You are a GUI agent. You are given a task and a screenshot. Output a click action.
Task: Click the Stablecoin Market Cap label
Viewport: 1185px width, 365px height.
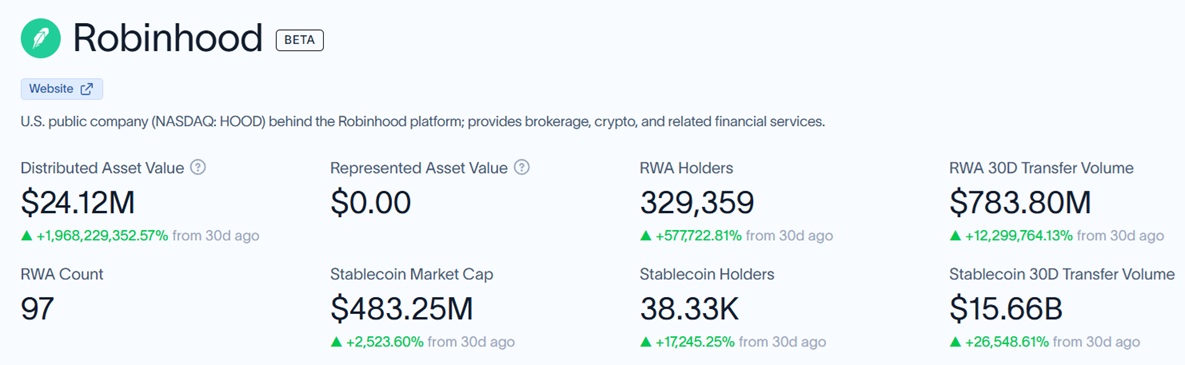(x=412, y=274)
